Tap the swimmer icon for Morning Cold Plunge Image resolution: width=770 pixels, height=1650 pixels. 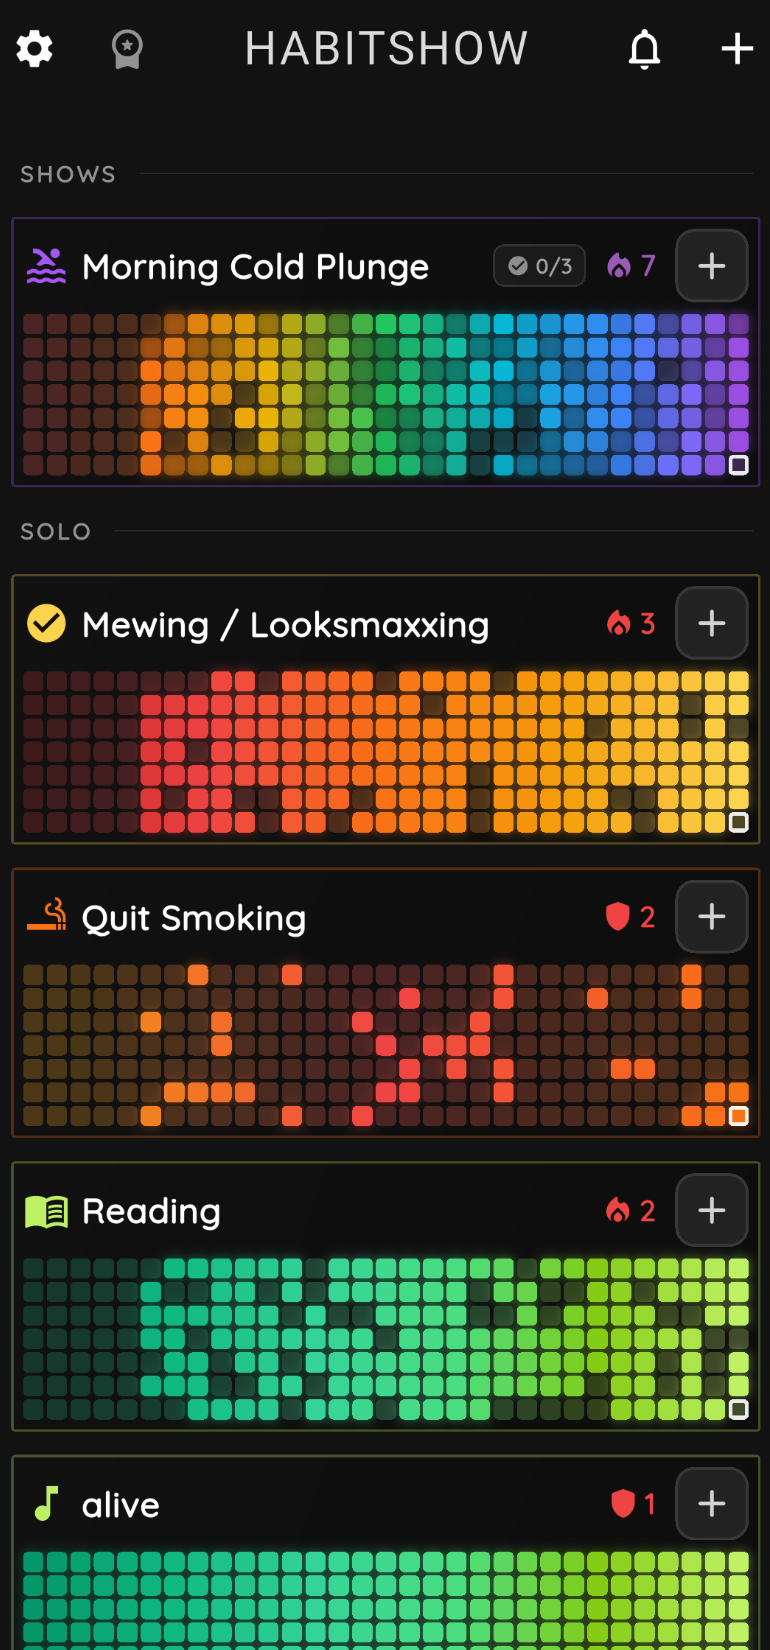46,266
